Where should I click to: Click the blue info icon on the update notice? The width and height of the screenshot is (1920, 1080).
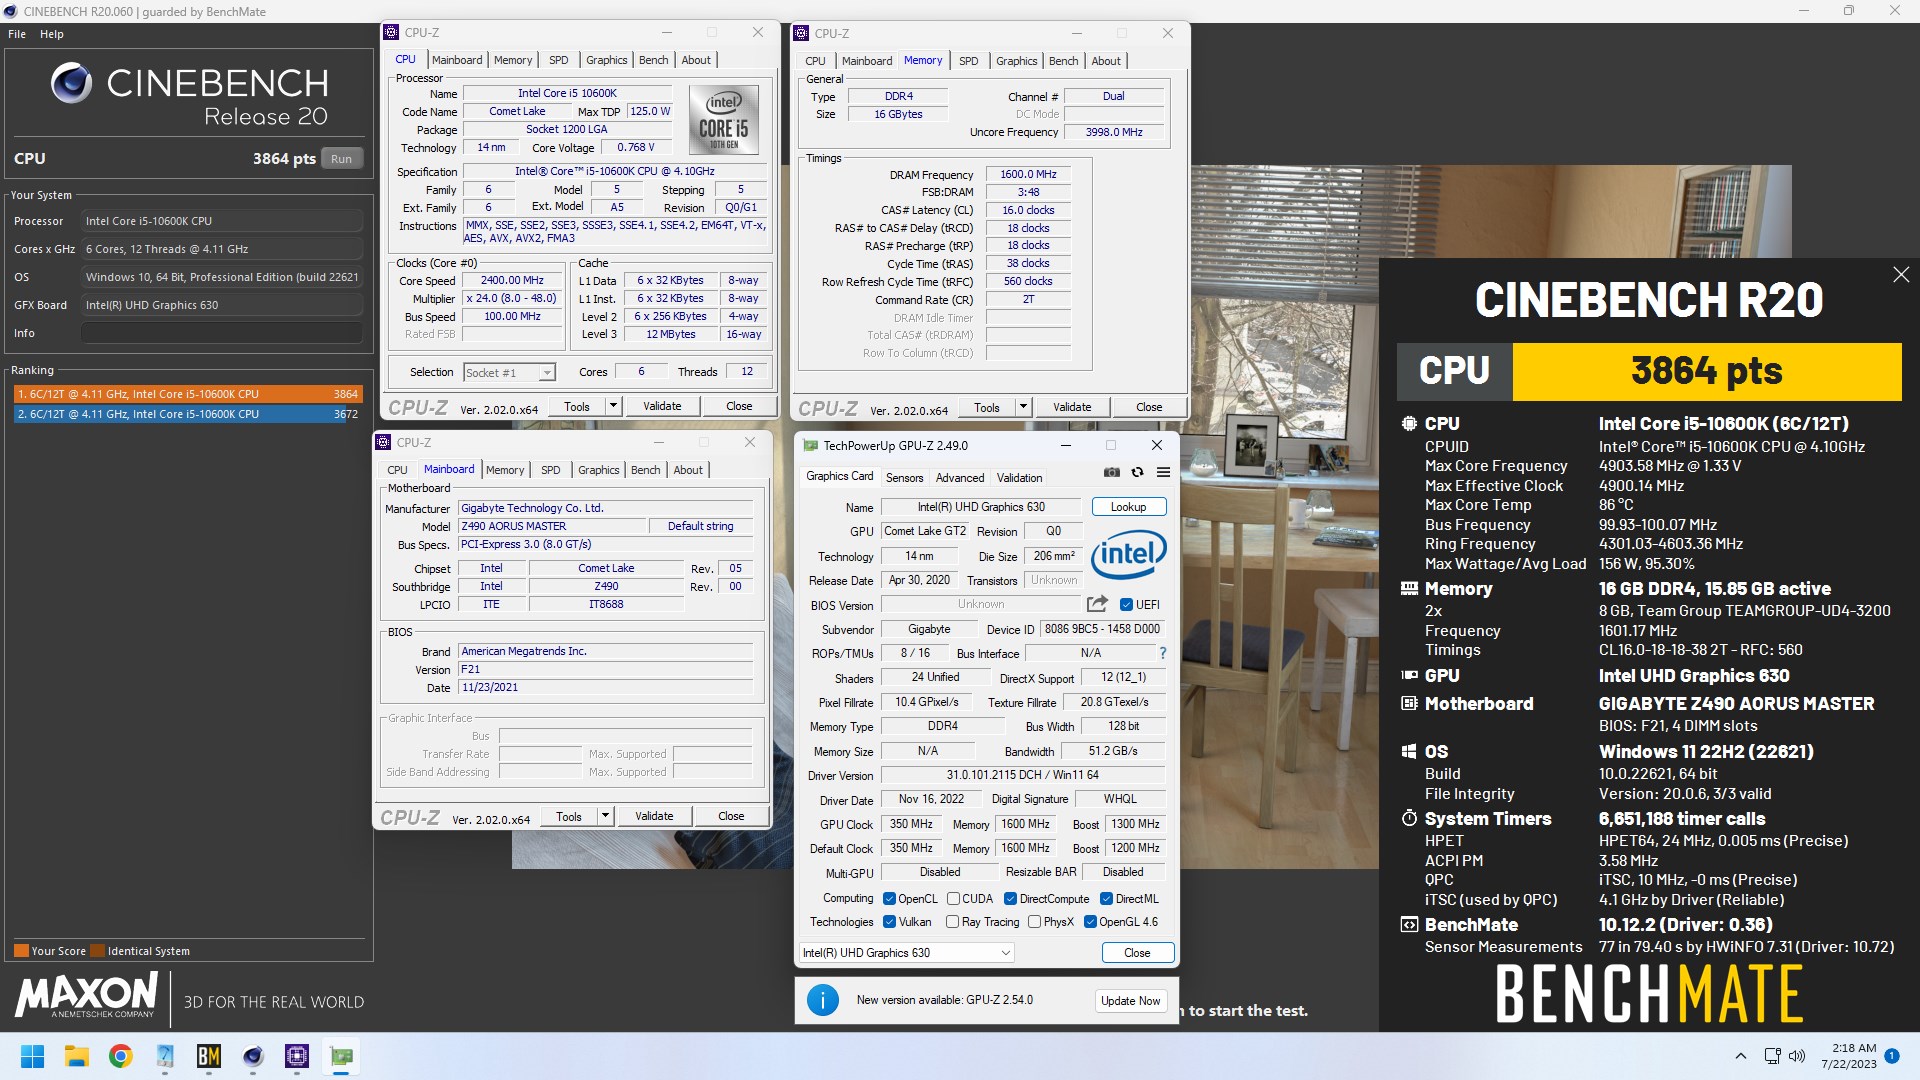pos(823,1000)
